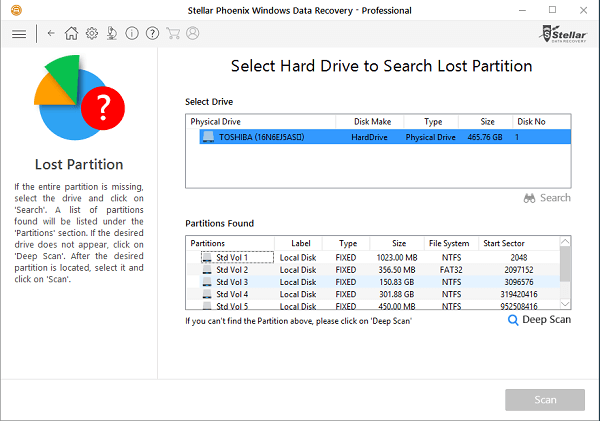Go back with the arrow icon

point(51,33)
